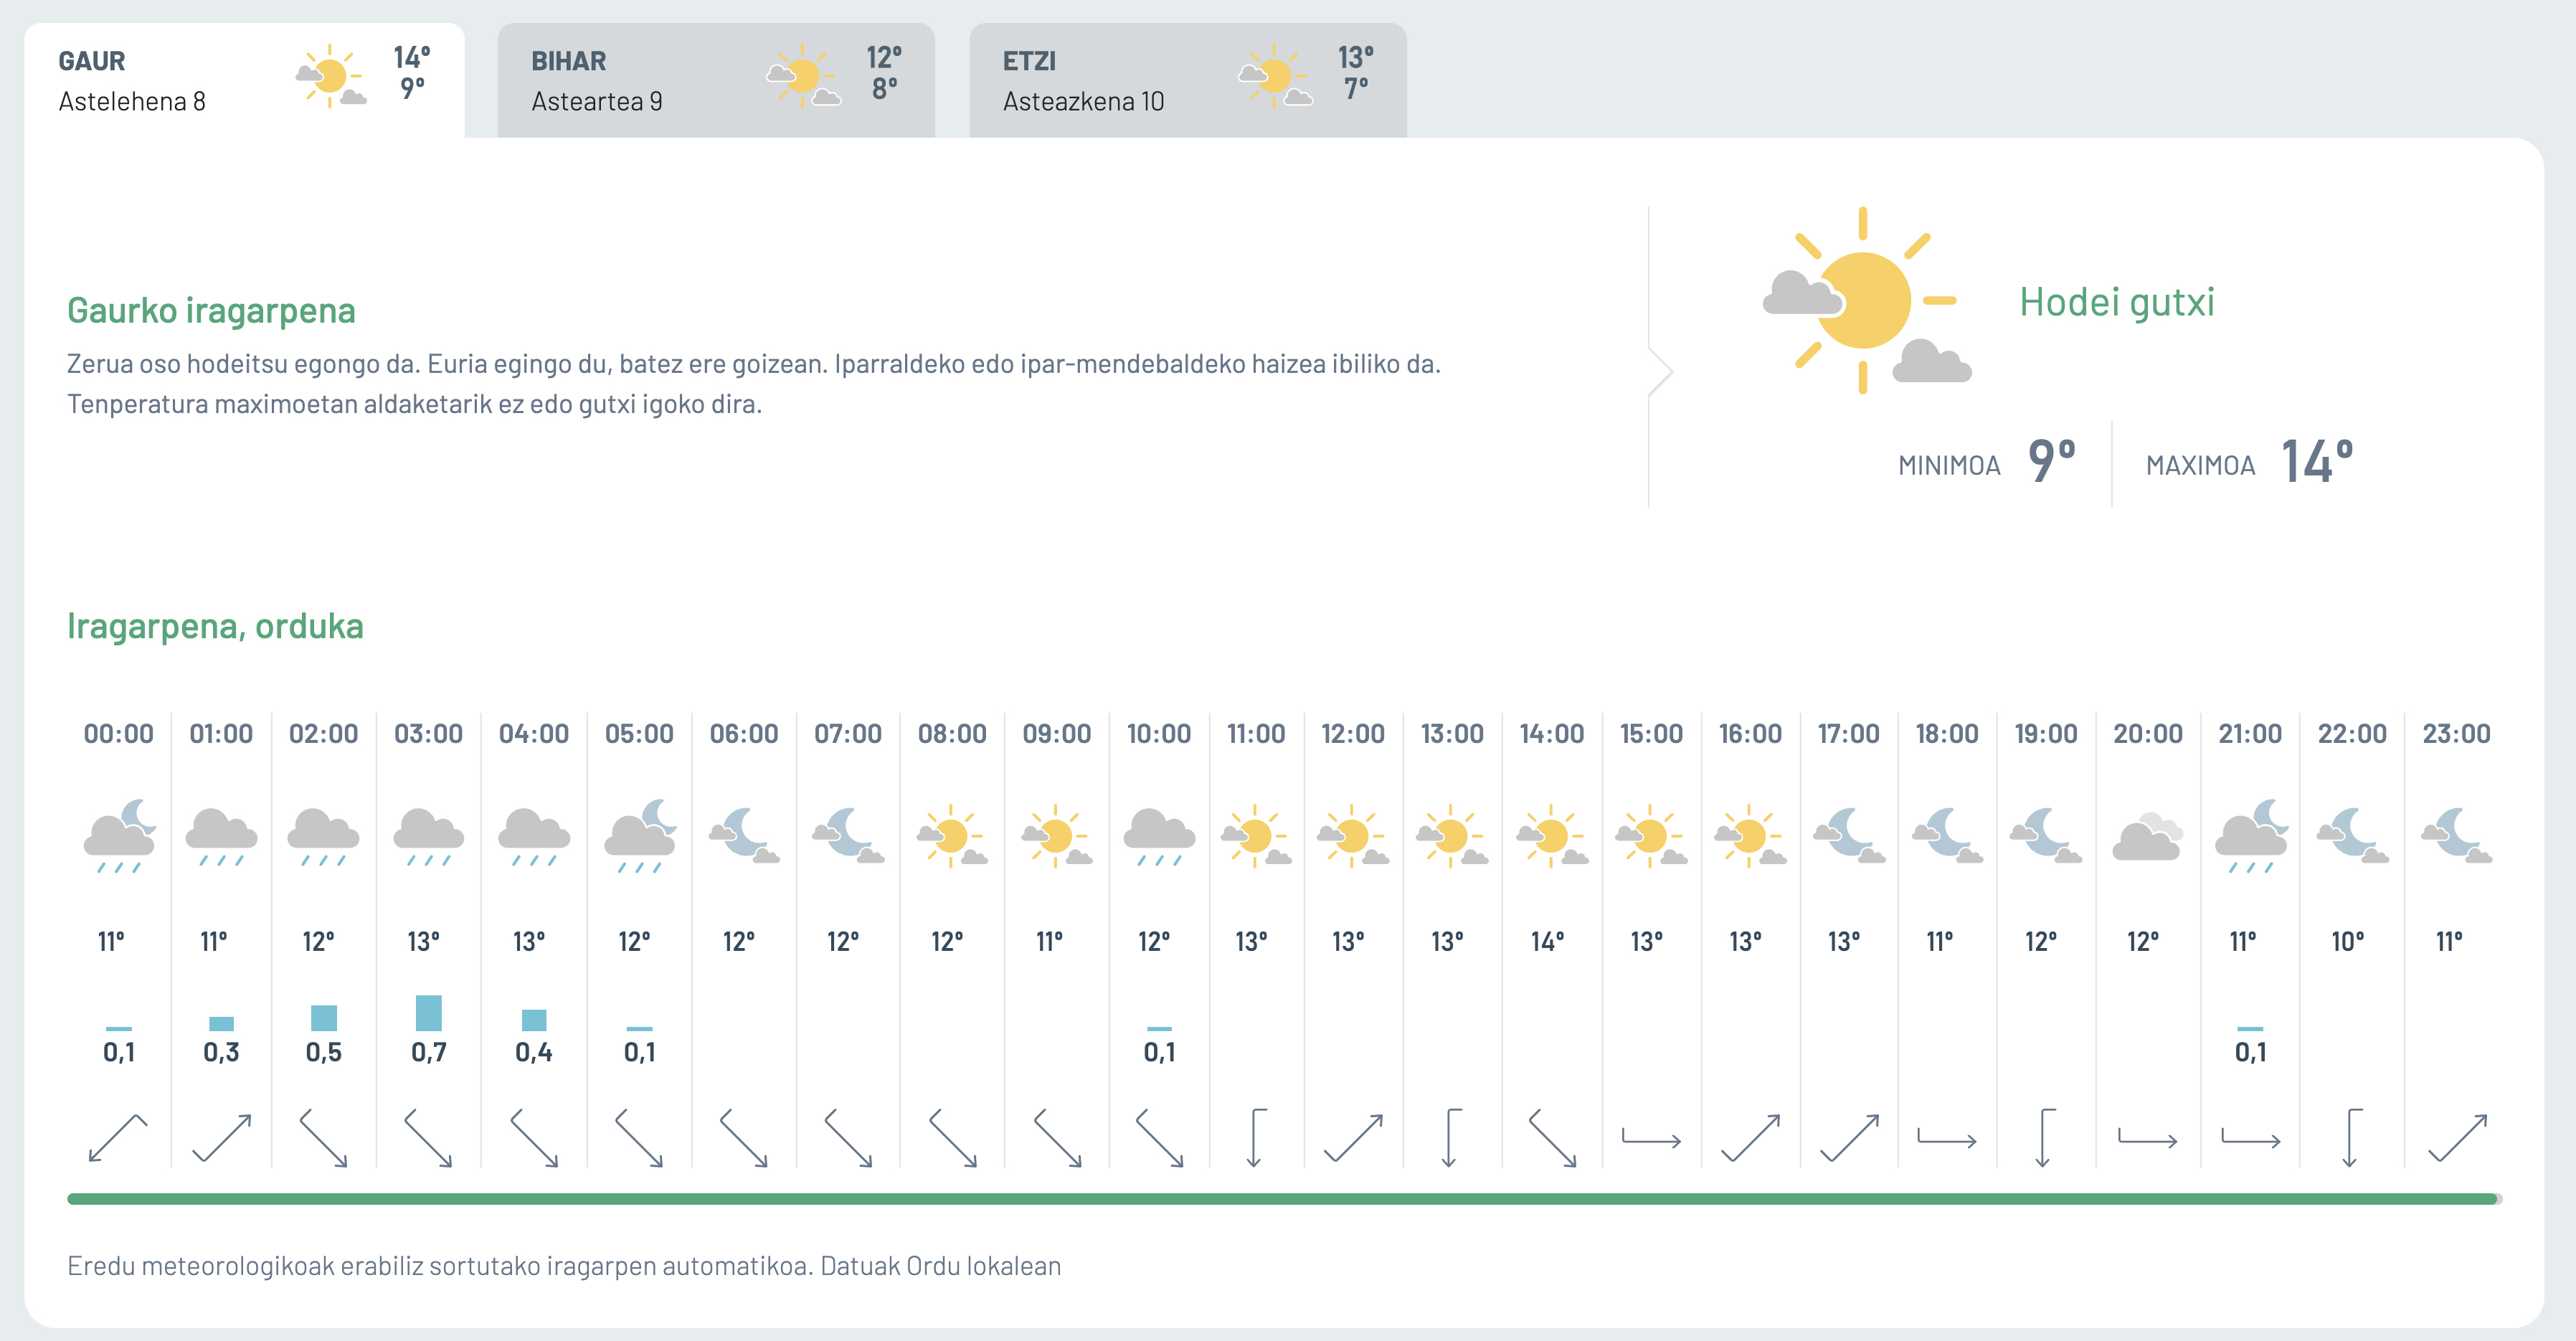Click the 00:00 wind direction arrow
The width and height of the screenshot is (2576, 1341).
click(118, 1138)
